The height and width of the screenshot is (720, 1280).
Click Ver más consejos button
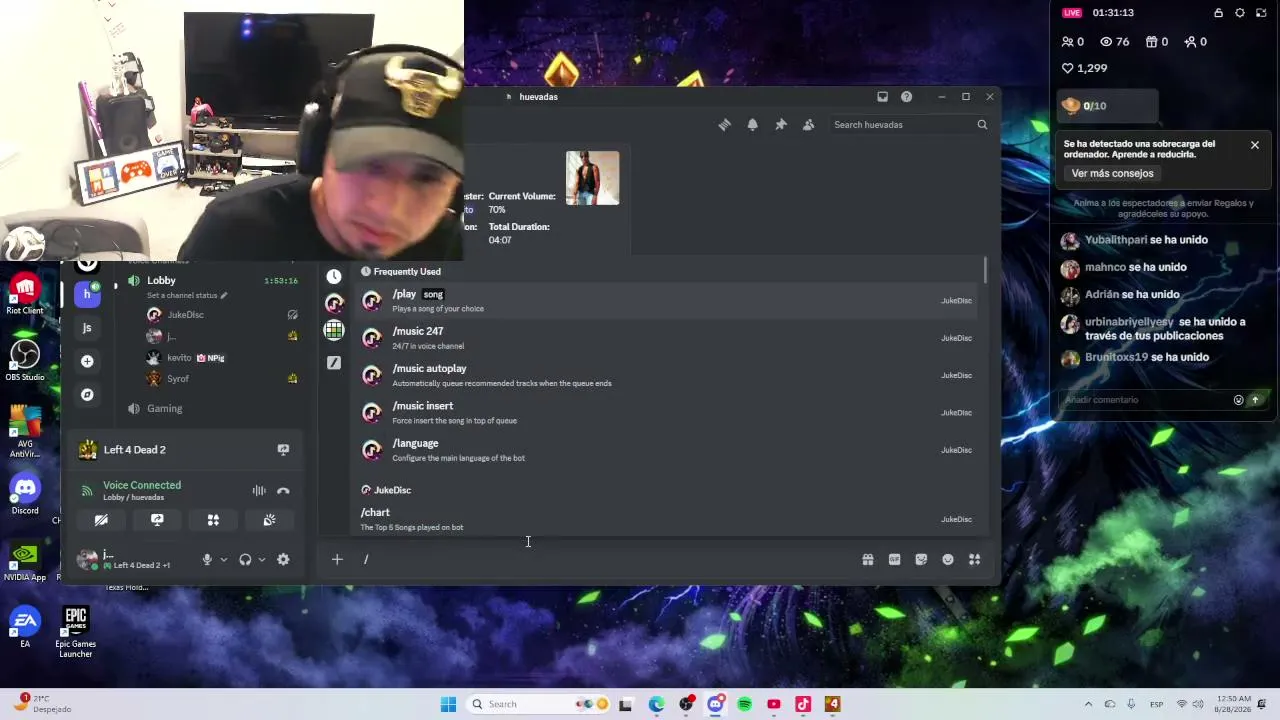click(1112, 173)
